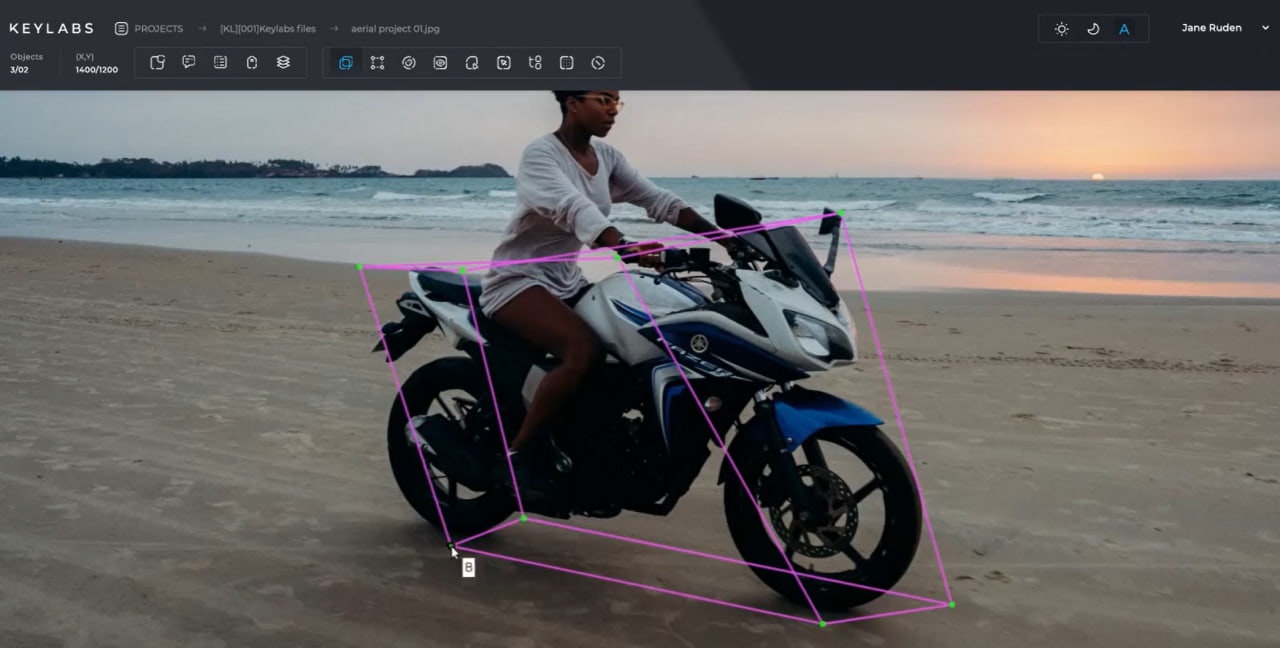Click the KEYLABS logo
The image size is (1280, 648).
pos(51,28)
